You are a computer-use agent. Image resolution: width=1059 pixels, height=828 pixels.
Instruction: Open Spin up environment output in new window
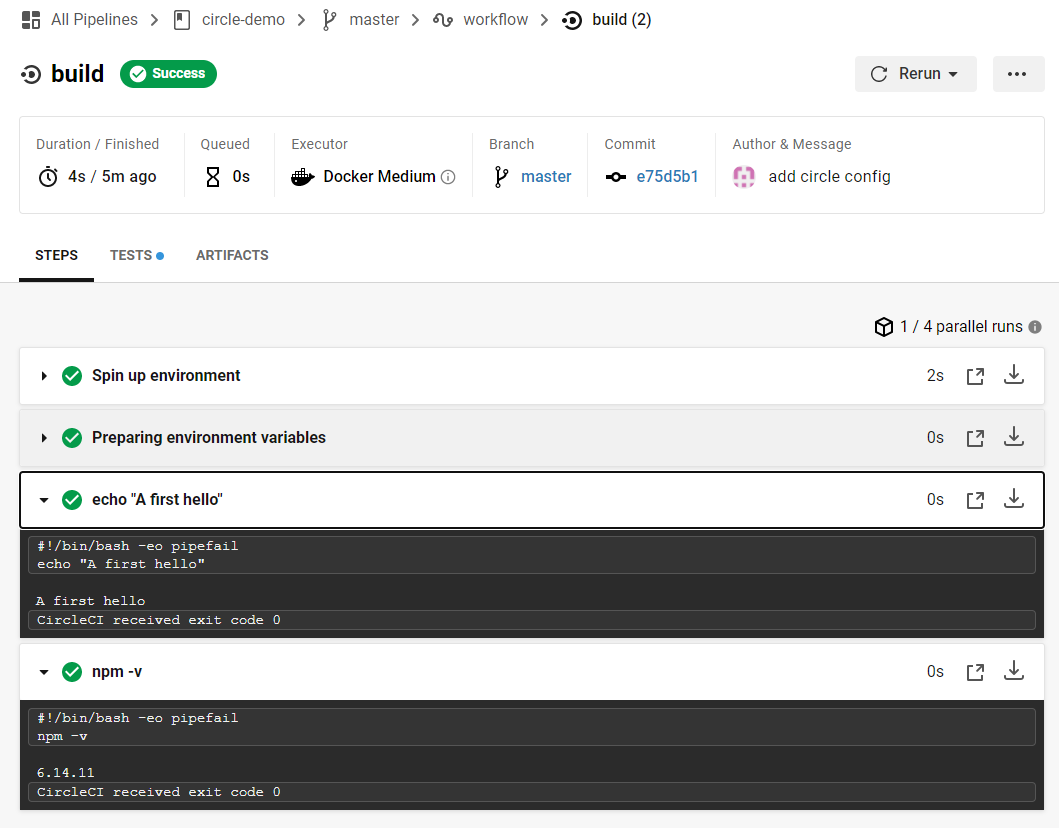(975, 374)
